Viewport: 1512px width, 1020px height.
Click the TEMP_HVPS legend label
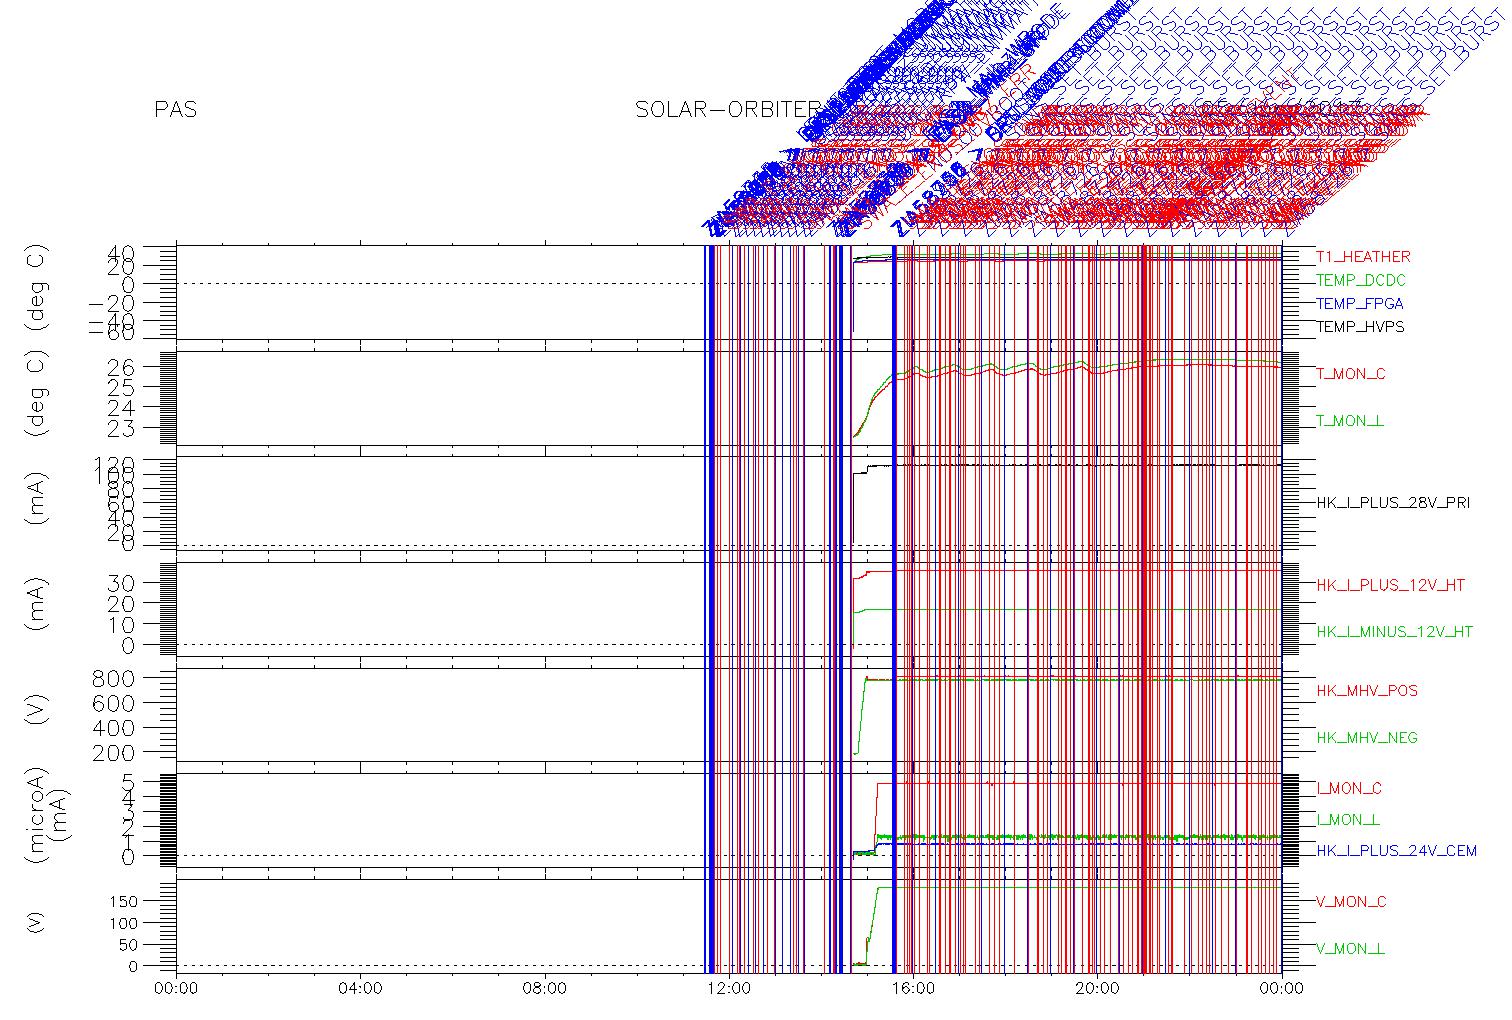[x=1360, y=327]
